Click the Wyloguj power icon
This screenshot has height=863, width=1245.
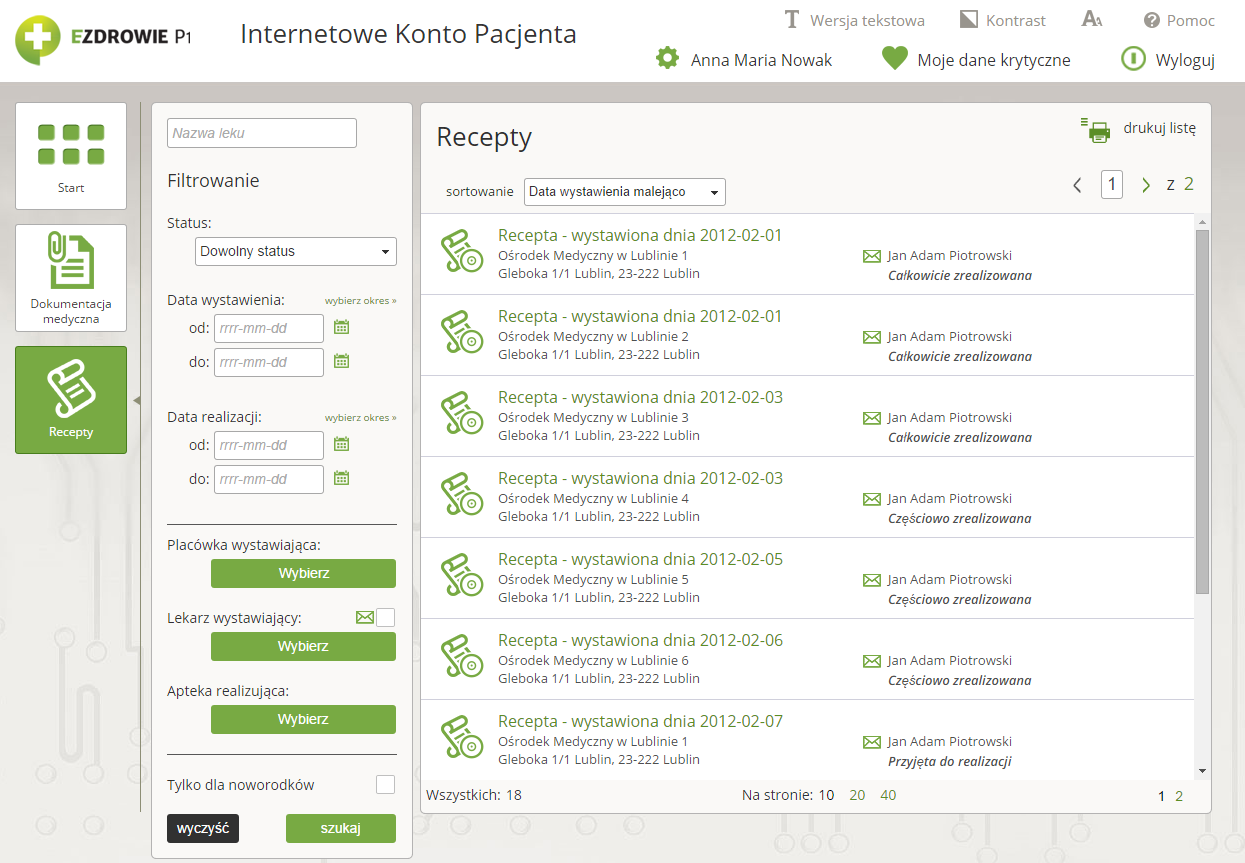pos(1132,59)
